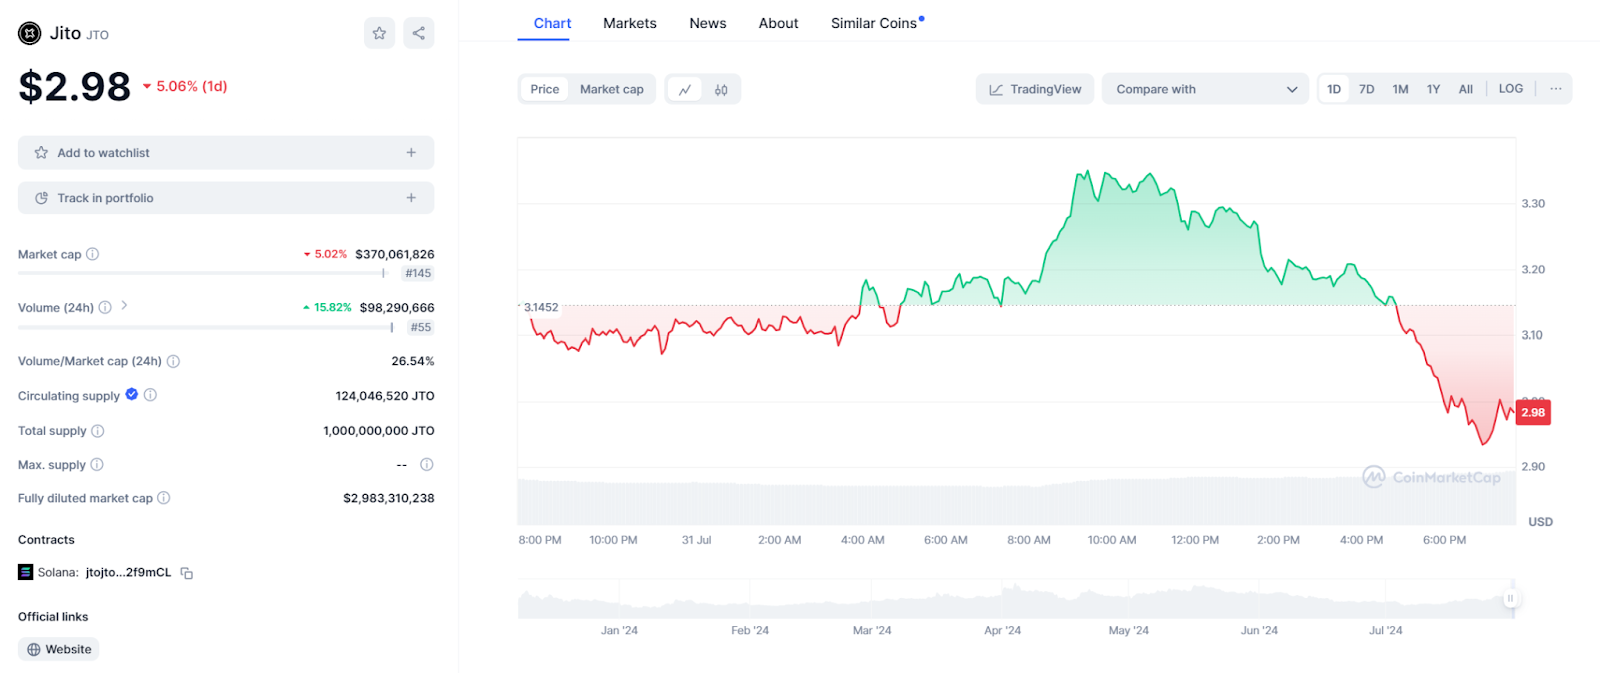The image size is (1600, 673).
Task: Set chart range to 7D
Action: coord(1367,89)
